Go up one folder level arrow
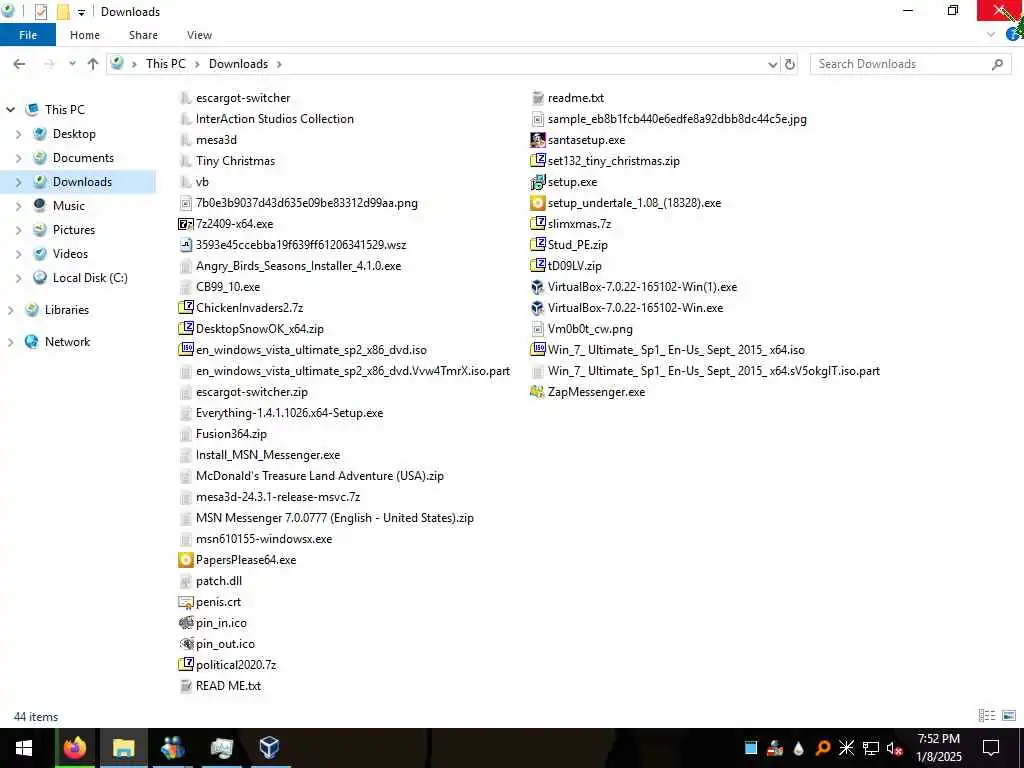Viewport: 1024px width, 768px height. (x=93, y=64)
